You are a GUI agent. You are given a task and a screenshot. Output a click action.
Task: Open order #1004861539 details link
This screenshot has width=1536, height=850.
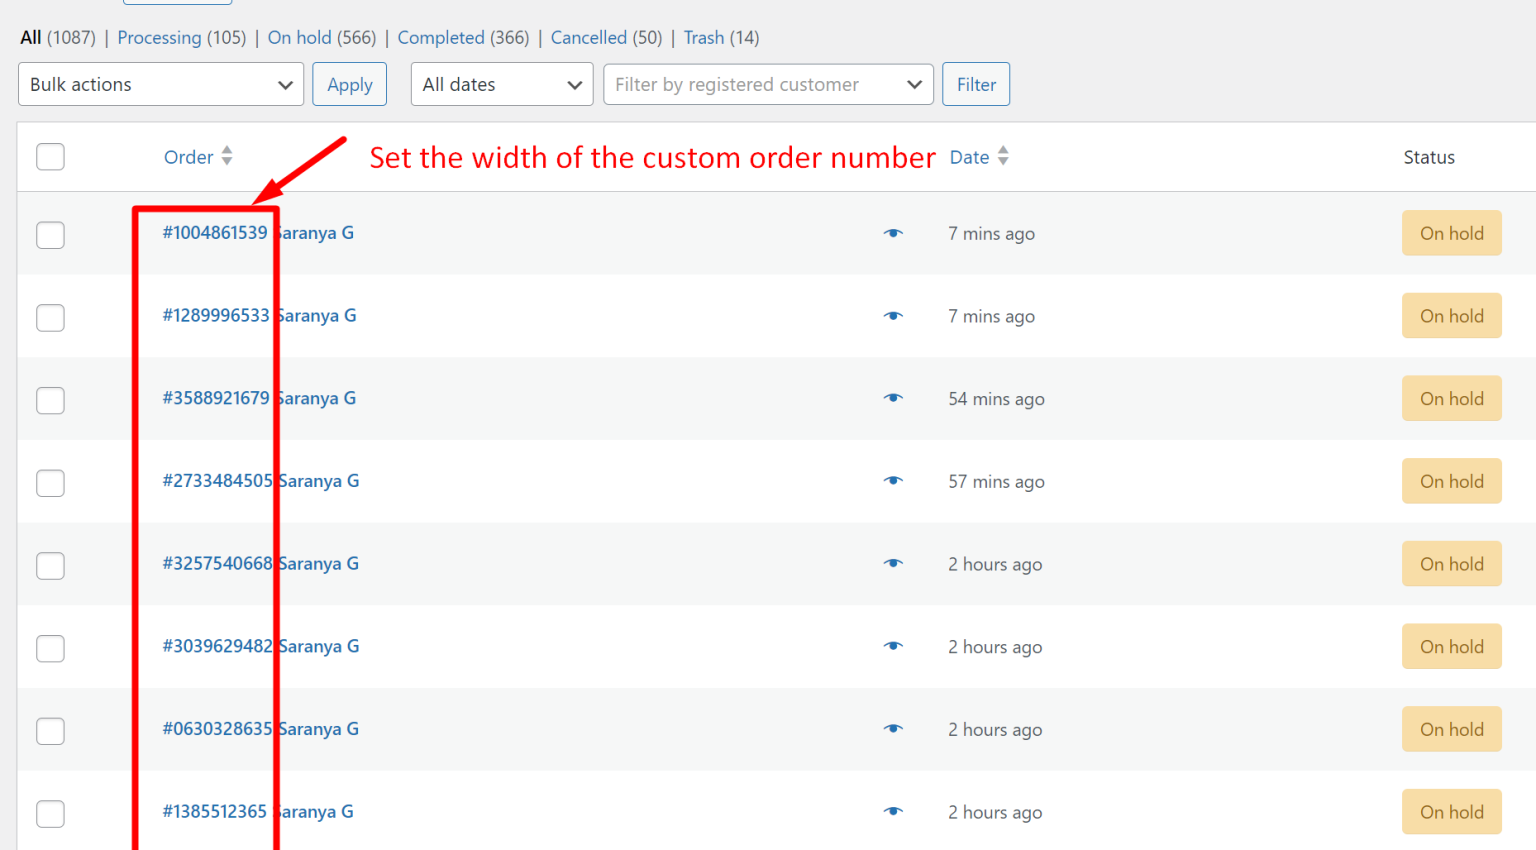[x=216, y=232]
